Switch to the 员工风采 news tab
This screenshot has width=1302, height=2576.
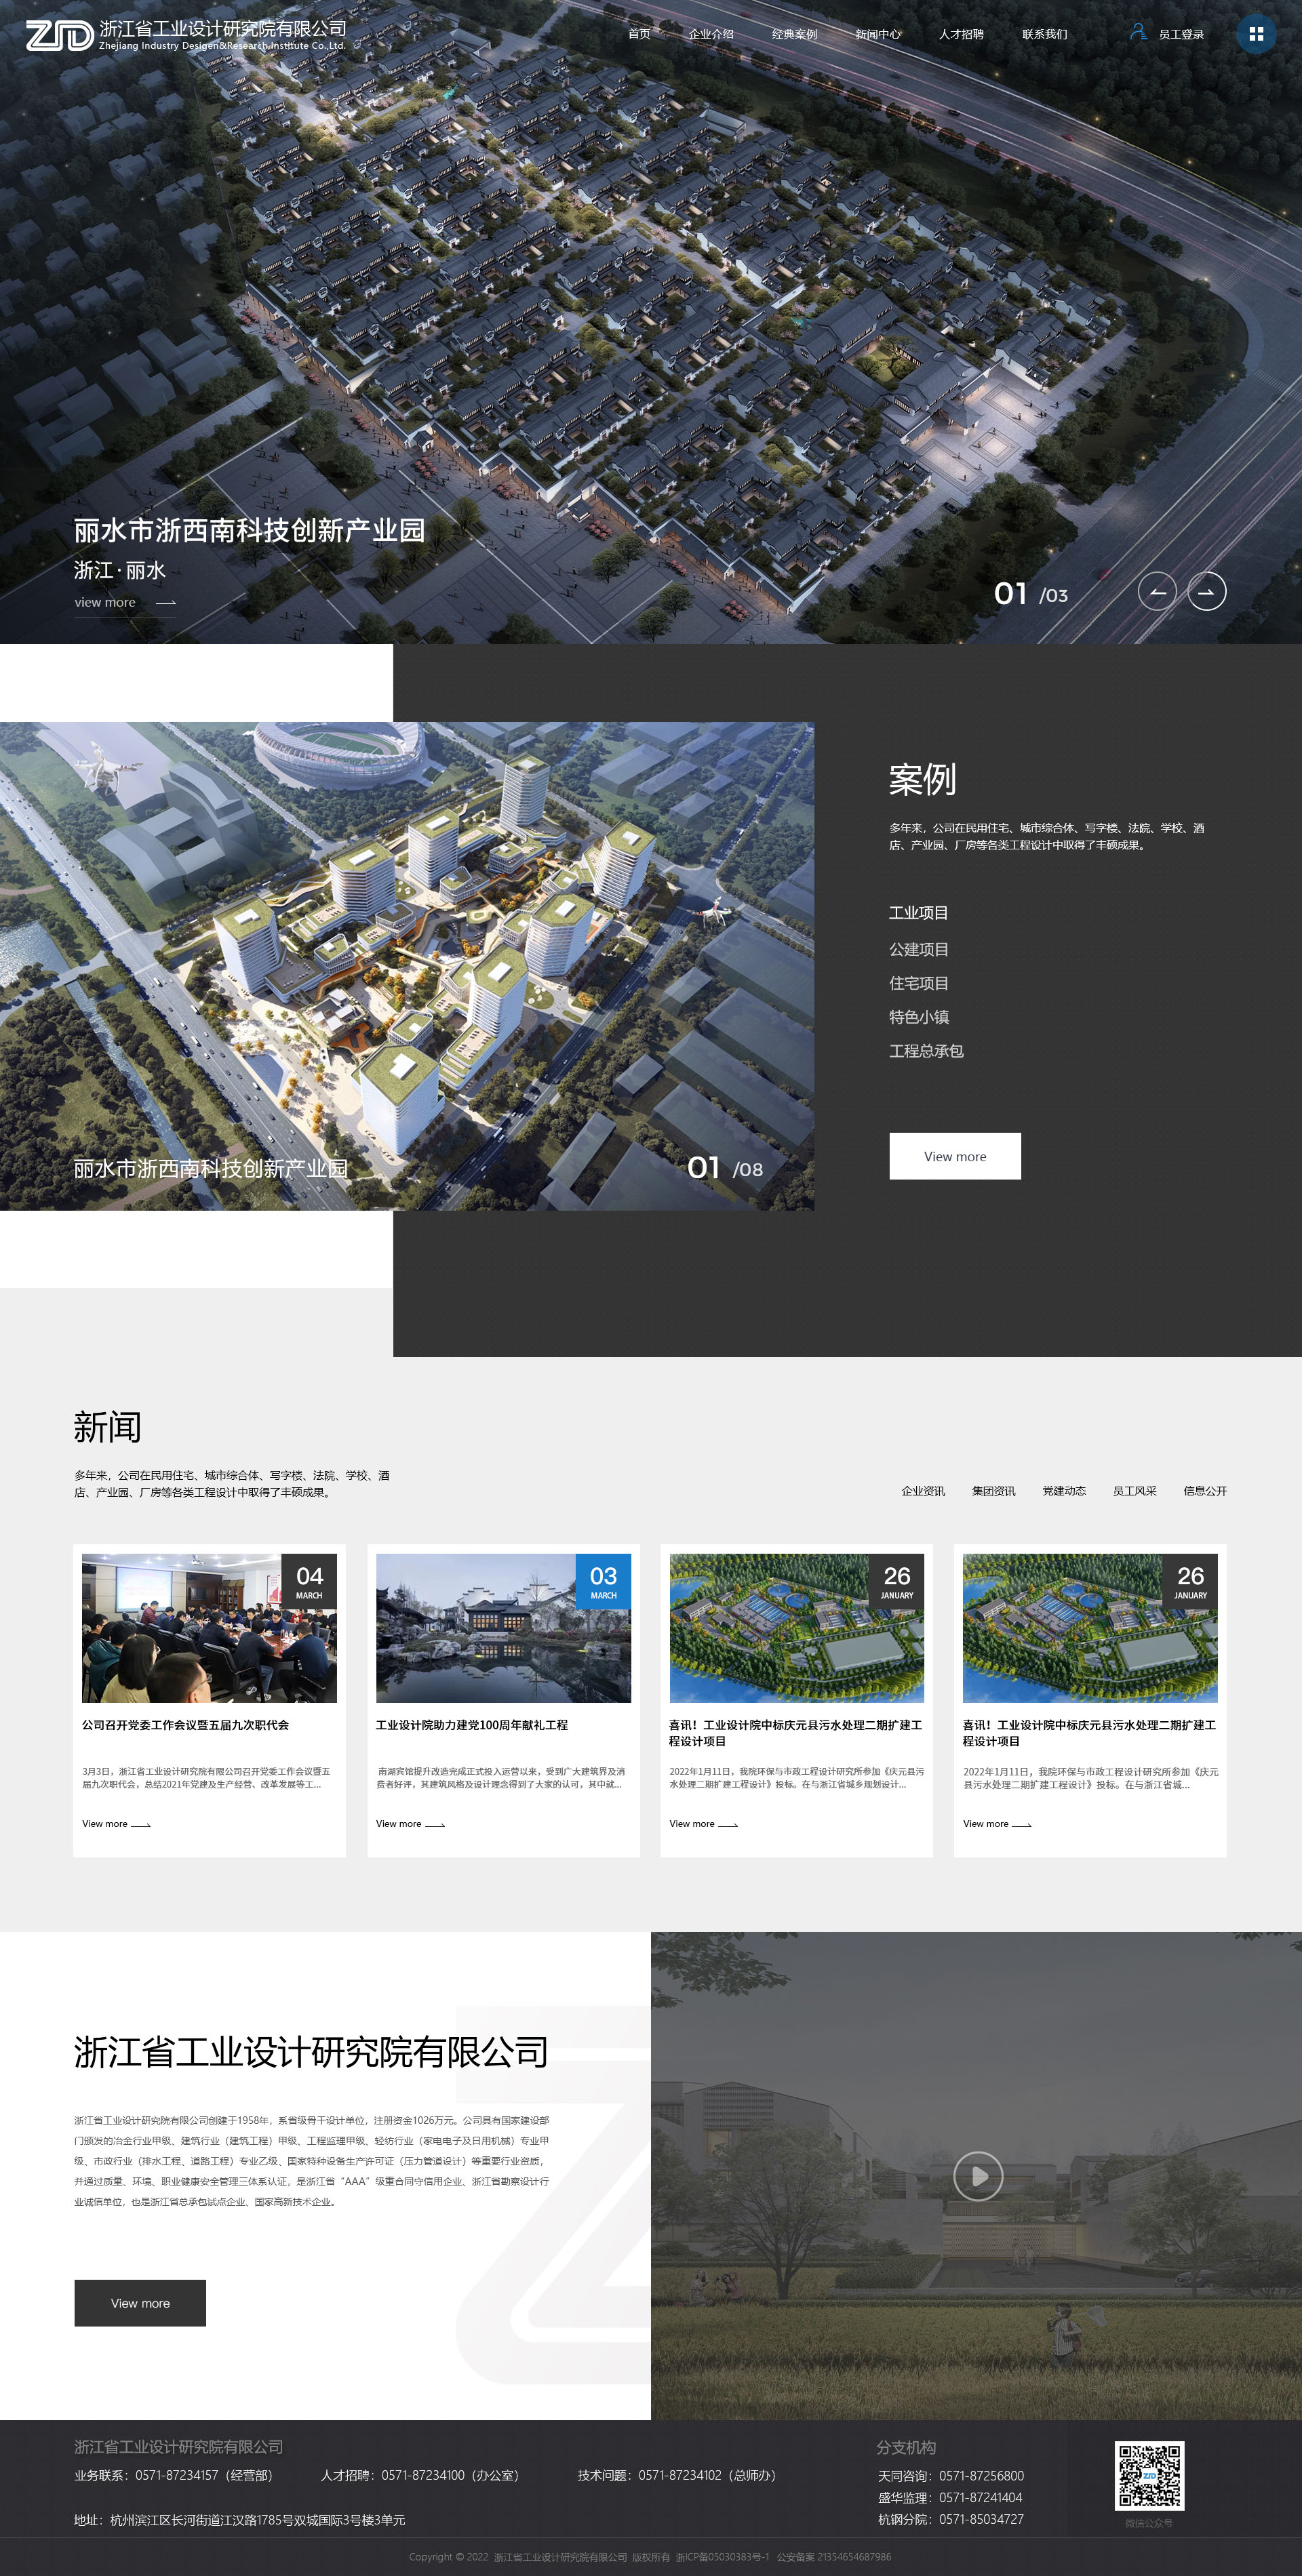1134,1491
